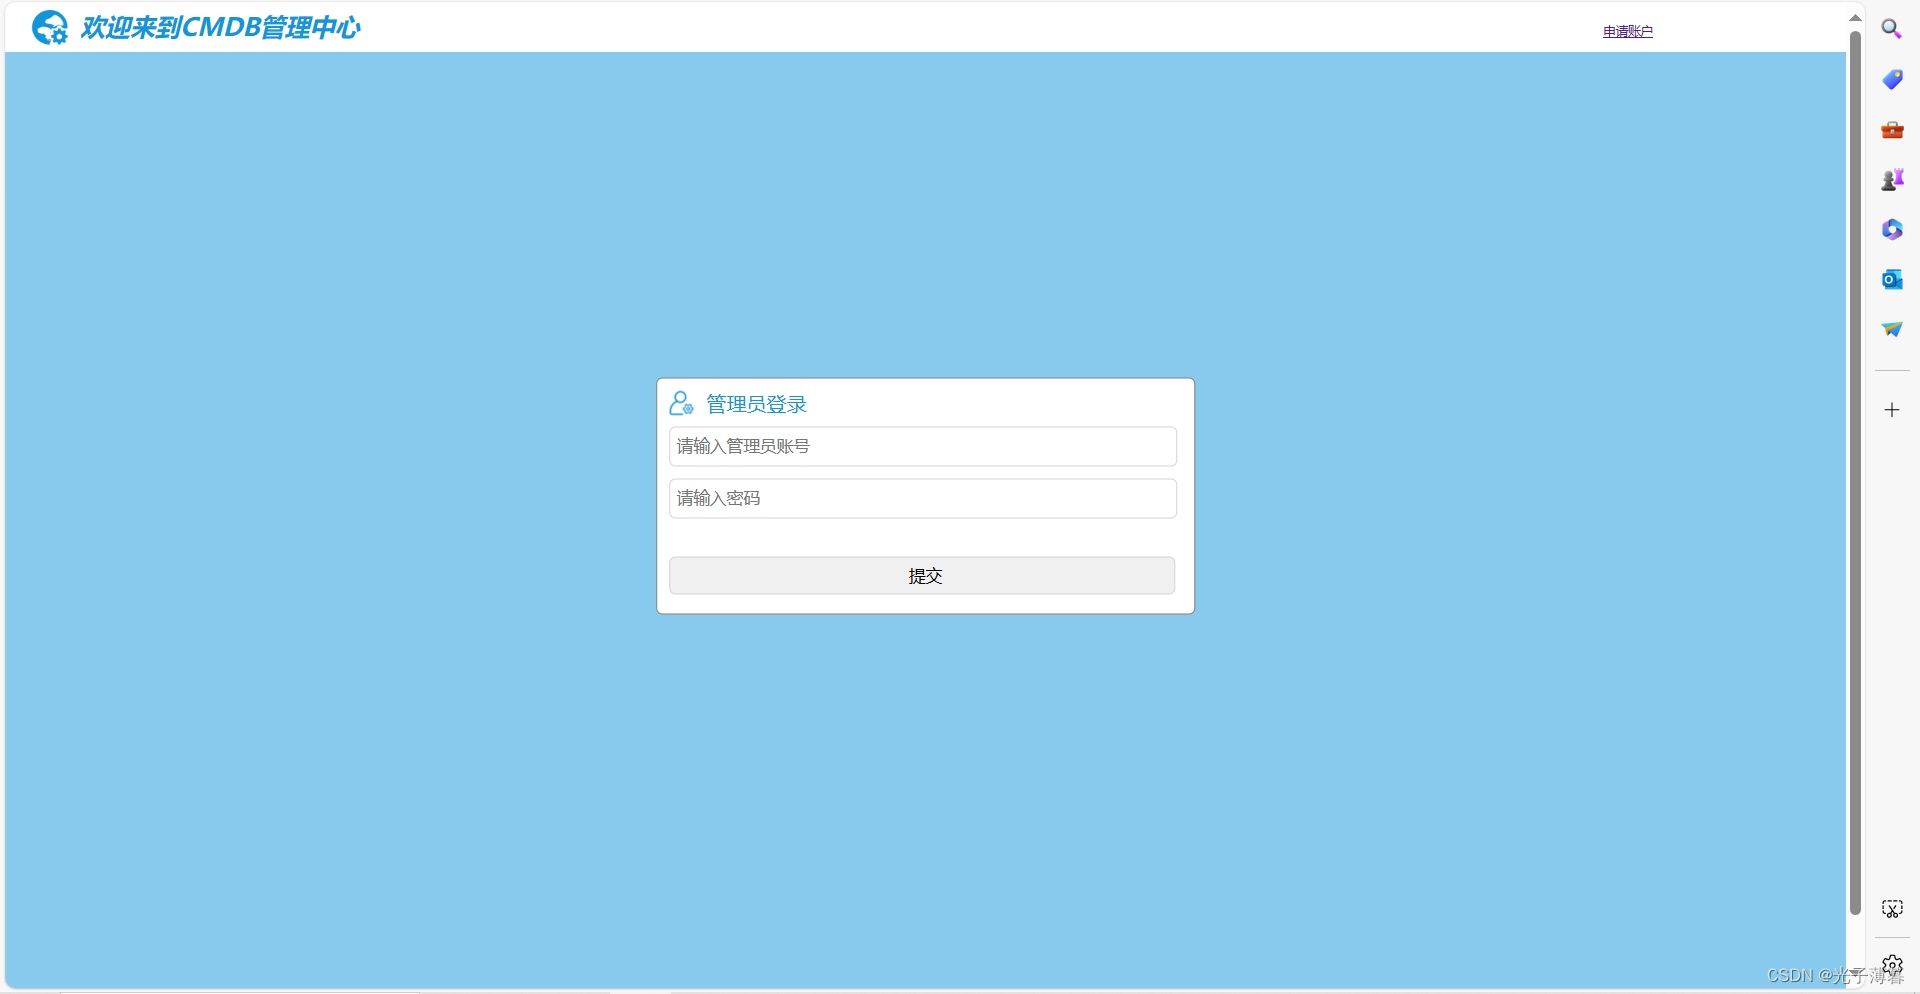Click the 欢迎来到CMDB管理中心 title text
1920x994 pixels.
(220, 27)
